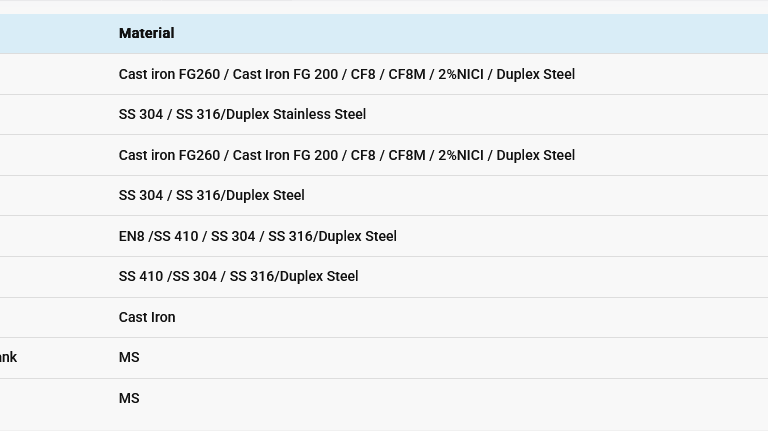Click SS 410 at start of SS 410 /SS 304 row
The height and width of the screenshot is (431, 768).
pyautogui.click(x=141, y=277)
